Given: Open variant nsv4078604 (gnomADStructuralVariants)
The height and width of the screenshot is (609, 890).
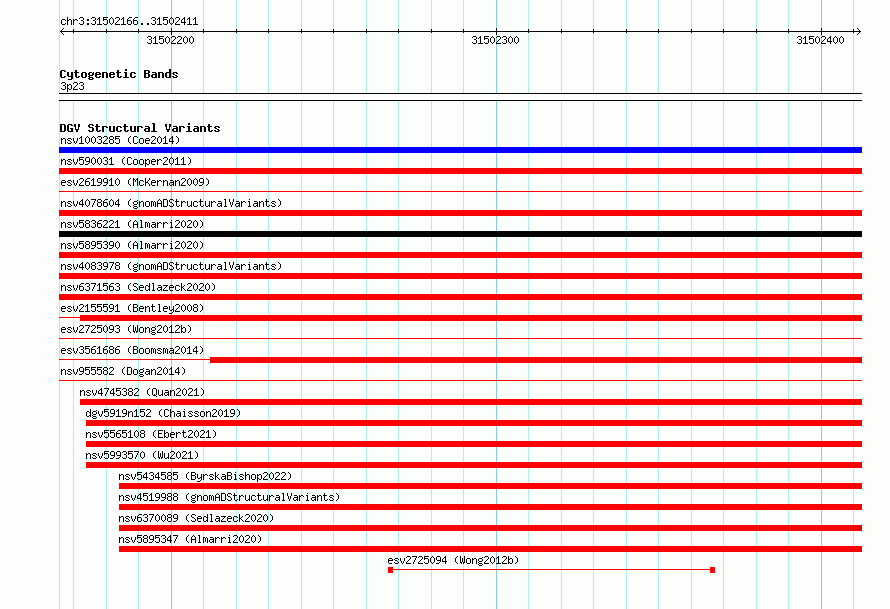Looking at the screenshot, I should (x=171, y=203).
